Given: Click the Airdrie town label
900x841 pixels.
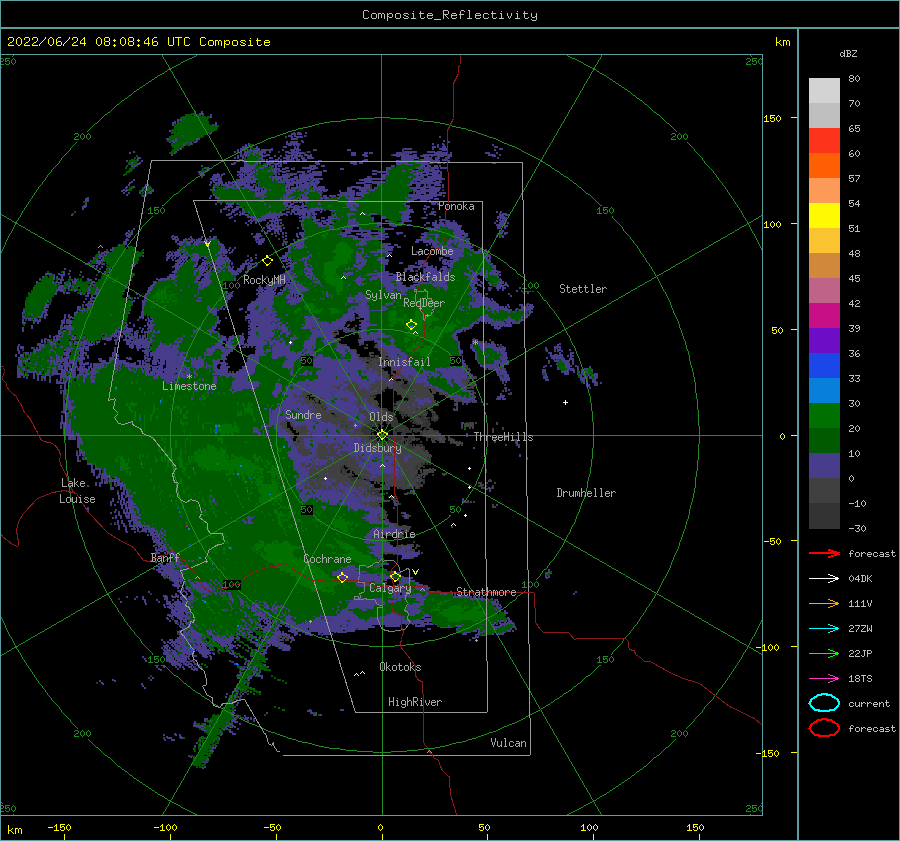Looking at the screenshot, I should pyautogui.click(x=394, y=534).
